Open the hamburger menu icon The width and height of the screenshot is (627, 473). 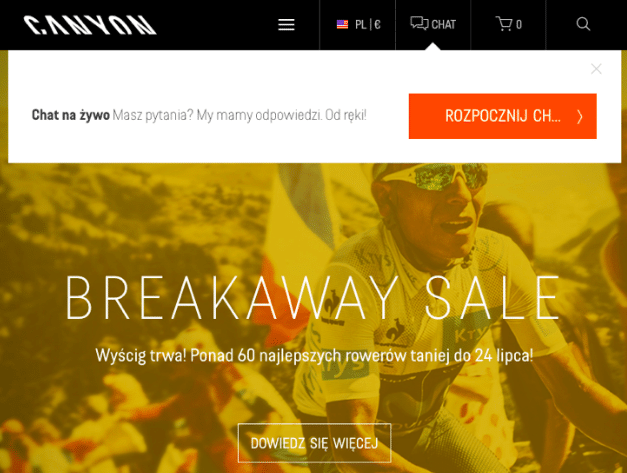pyautogui.click(x=286, y=25)
